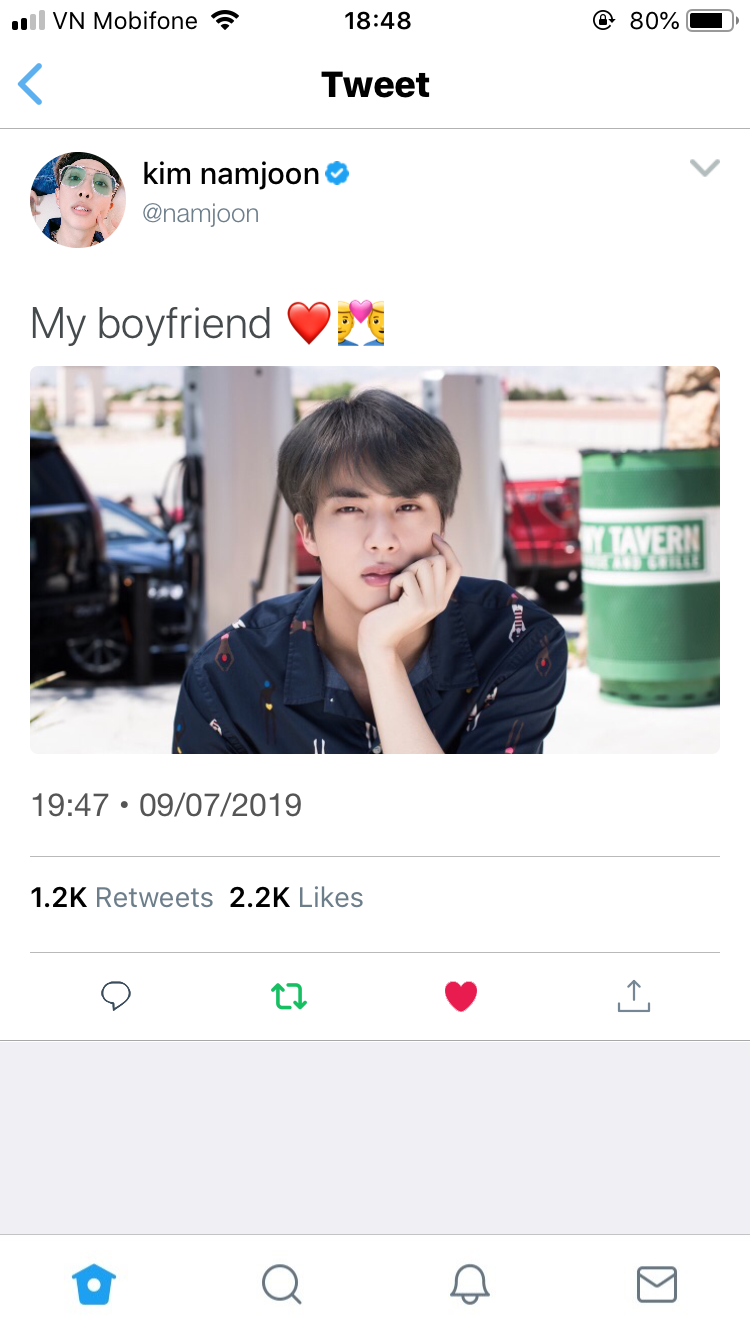Open kim namjoon profile picture
Viewport: 750px width, 1334px height.
tap(78, 200)
